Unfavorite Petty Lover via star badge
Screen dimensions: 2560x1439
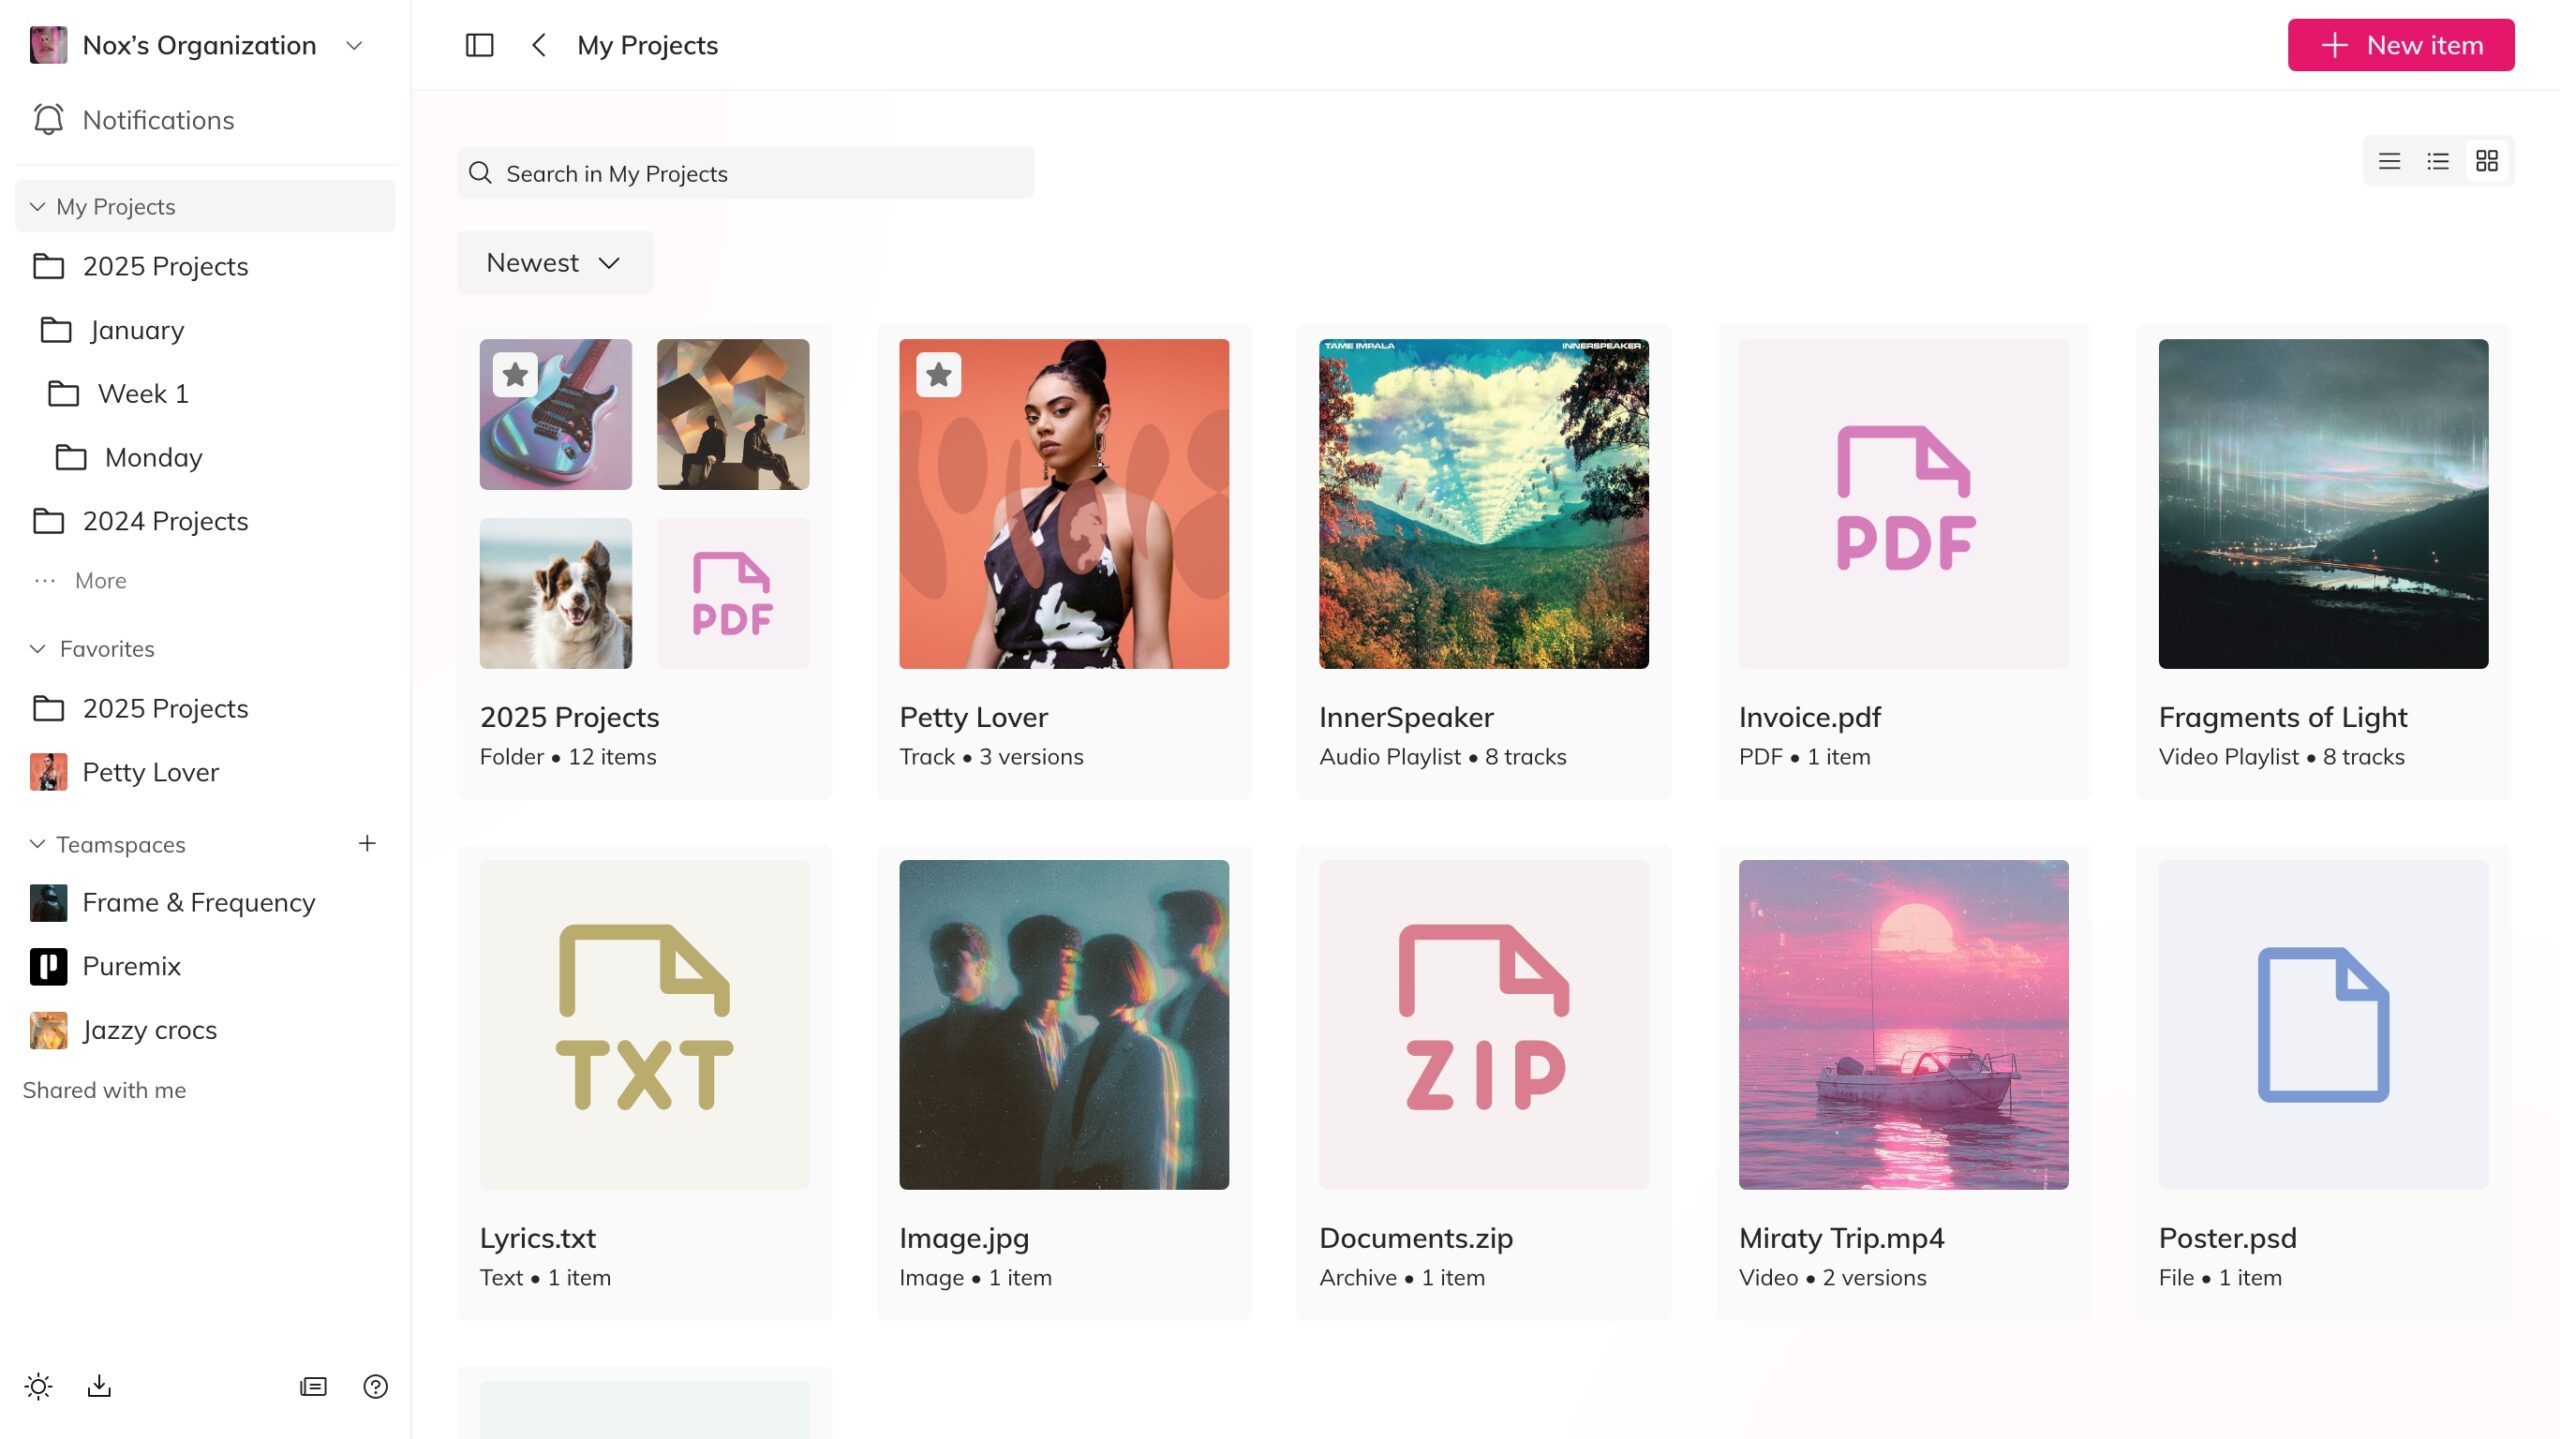pyautogui.click(x=938, y=375)
